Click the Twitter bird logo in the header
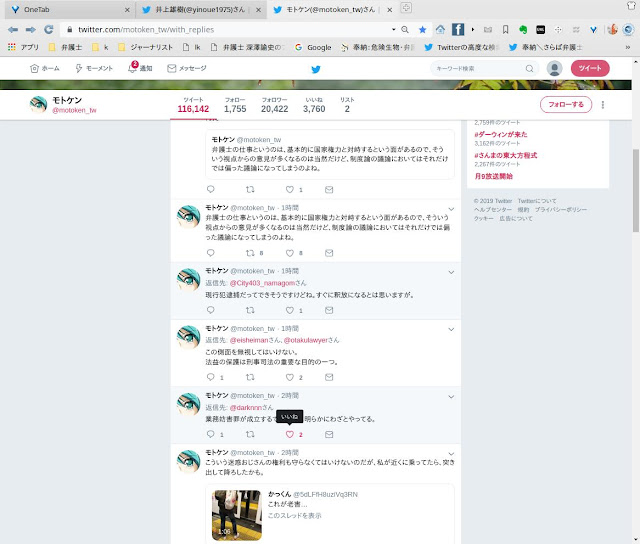The width and height of the screenshot is (640, 544). click(x=316, y=69)
